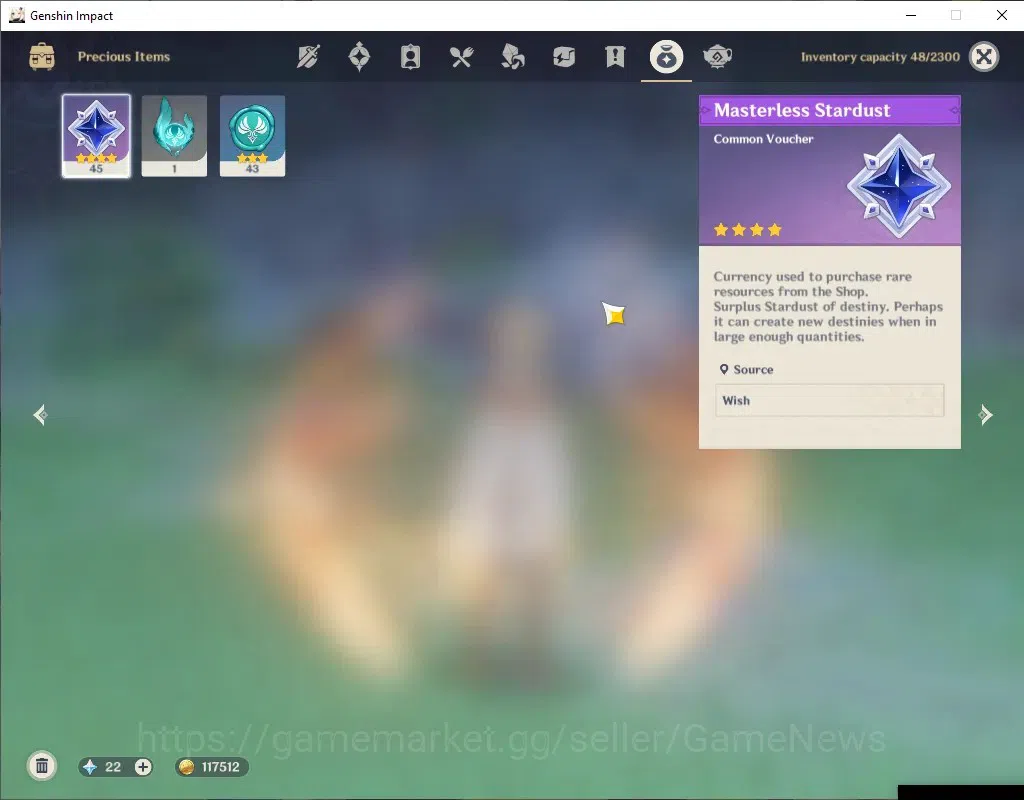Go to next inventory page with right arrow
Screen dimensions: 1024x800
click(985, 415)
